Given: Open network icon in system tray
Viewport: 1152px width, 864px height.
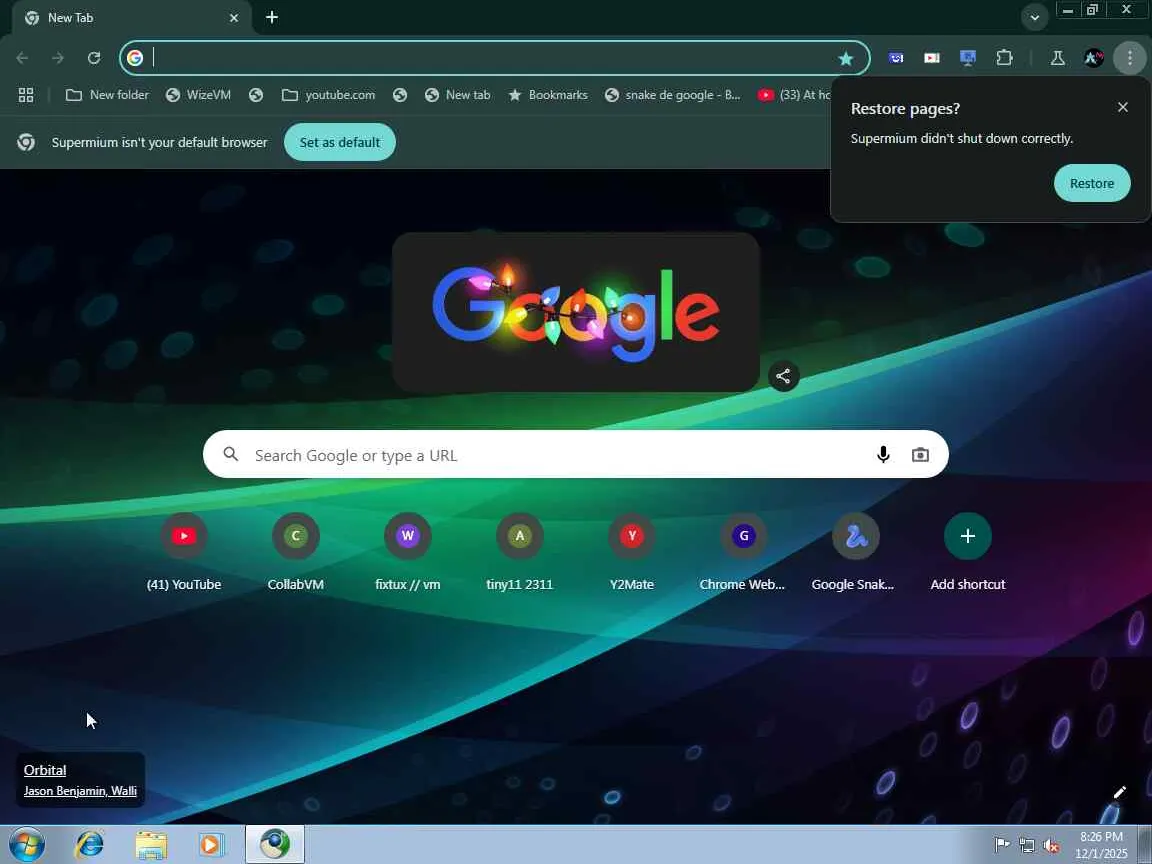Looking at the screenshot, I should coord(1026,845).
